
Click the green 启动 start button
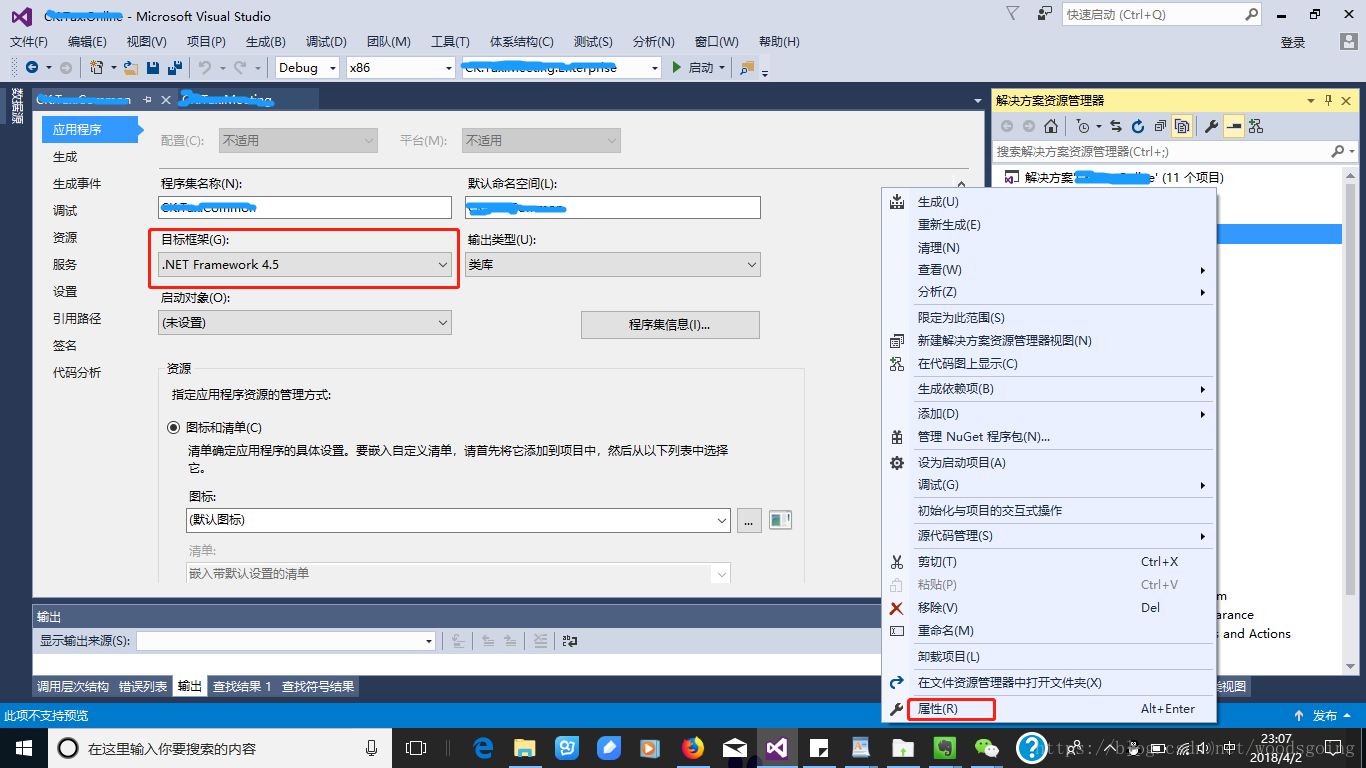pos(698,67)
